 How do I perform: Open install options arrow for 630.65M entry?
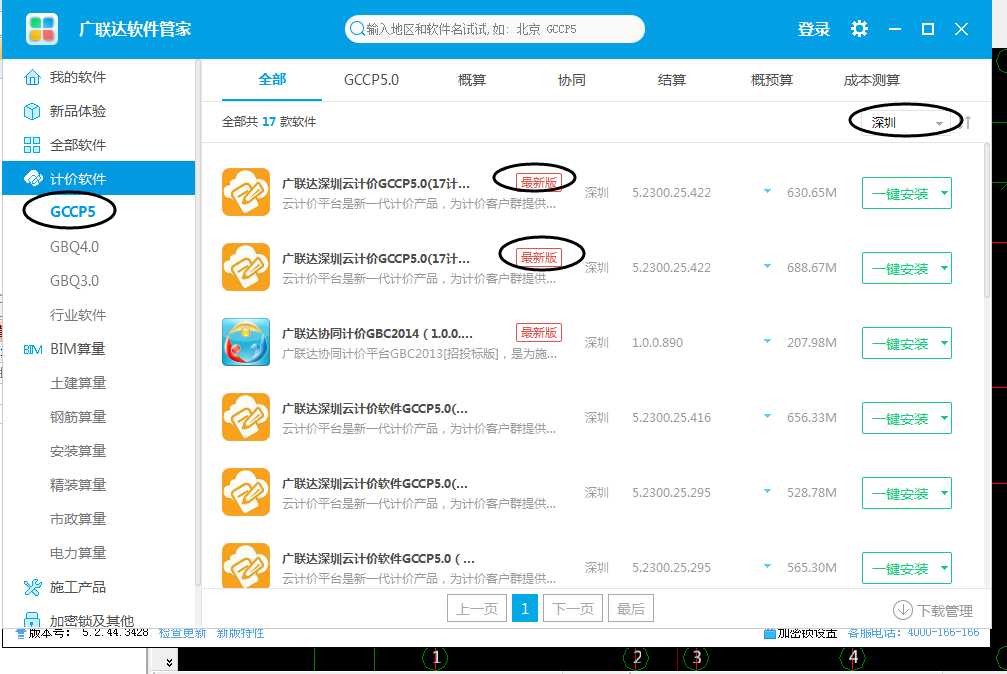click(x=944, y=193)
